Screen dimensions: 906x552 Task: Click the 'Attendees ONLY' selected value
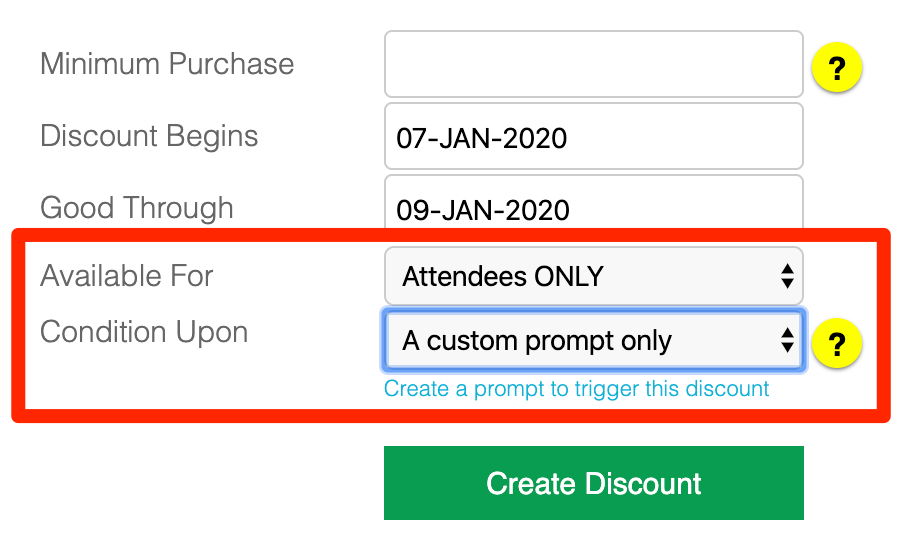(503, 276)
